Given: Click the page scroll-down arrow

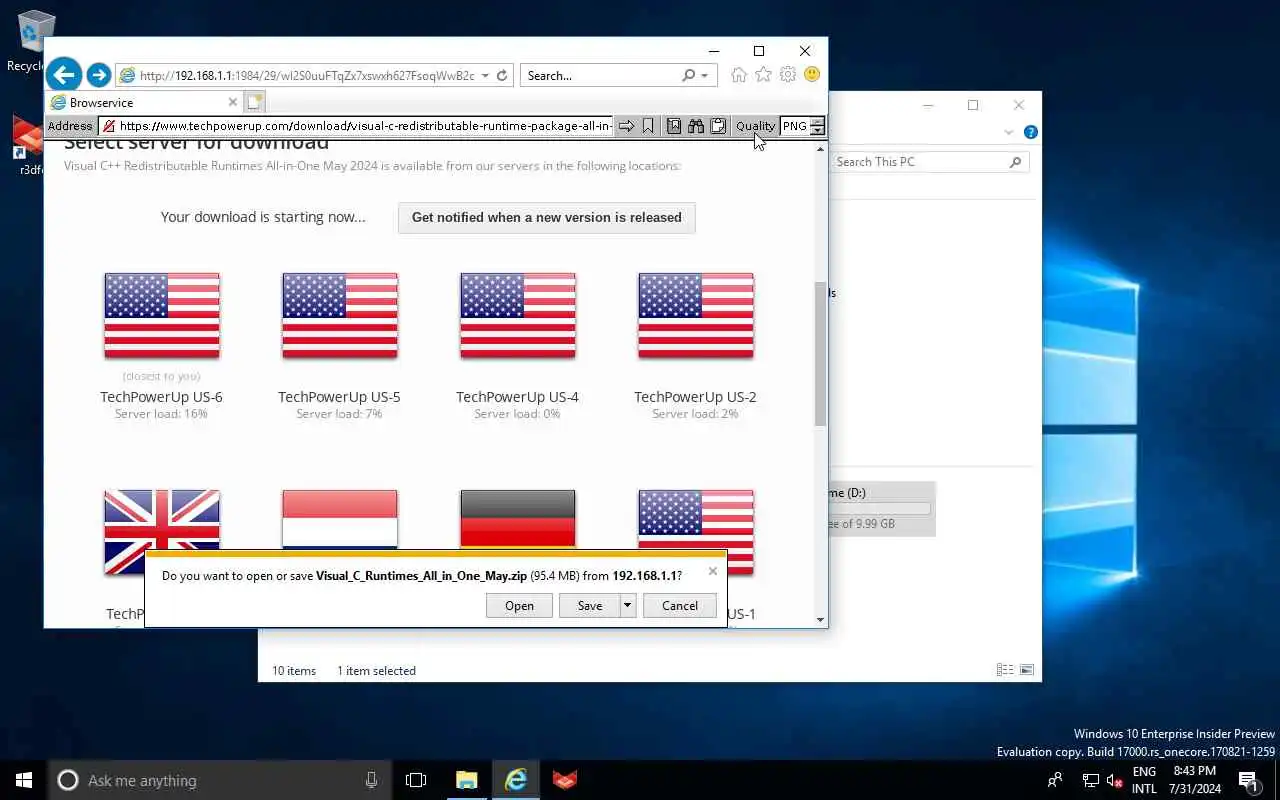Looking at the screenshot, I should (821, 620).
